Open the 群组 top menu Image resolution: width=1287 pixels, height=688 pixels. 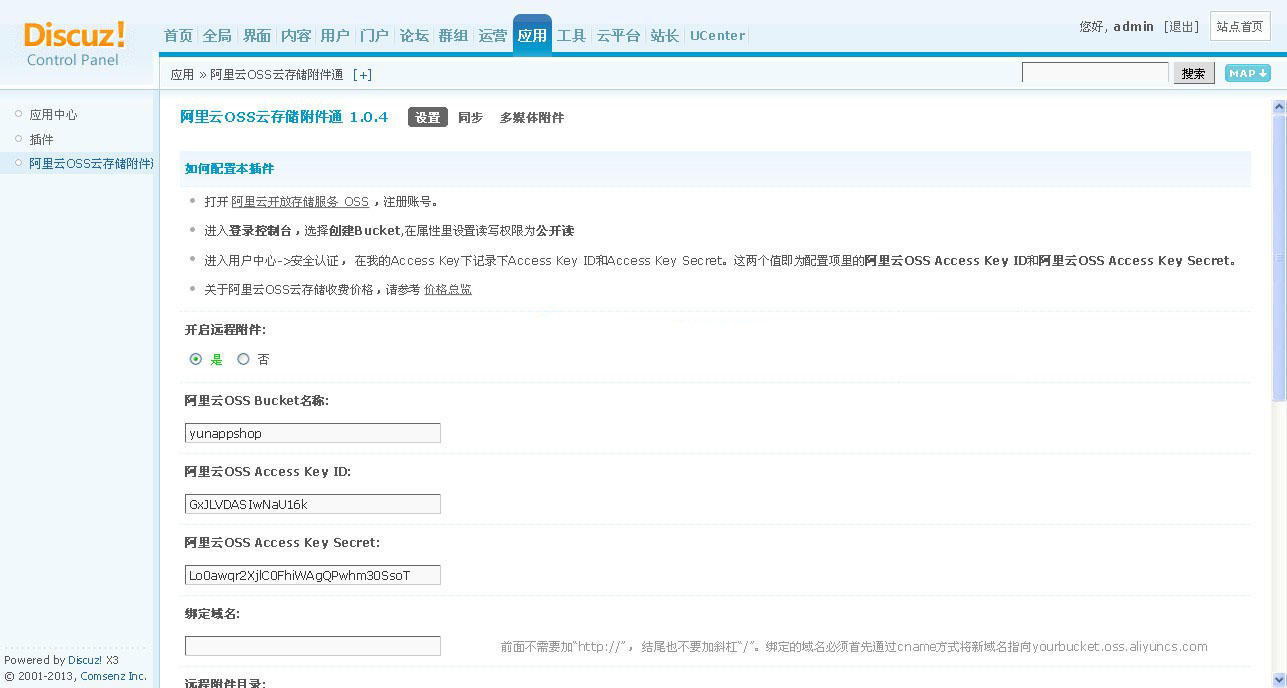point(453,36)
